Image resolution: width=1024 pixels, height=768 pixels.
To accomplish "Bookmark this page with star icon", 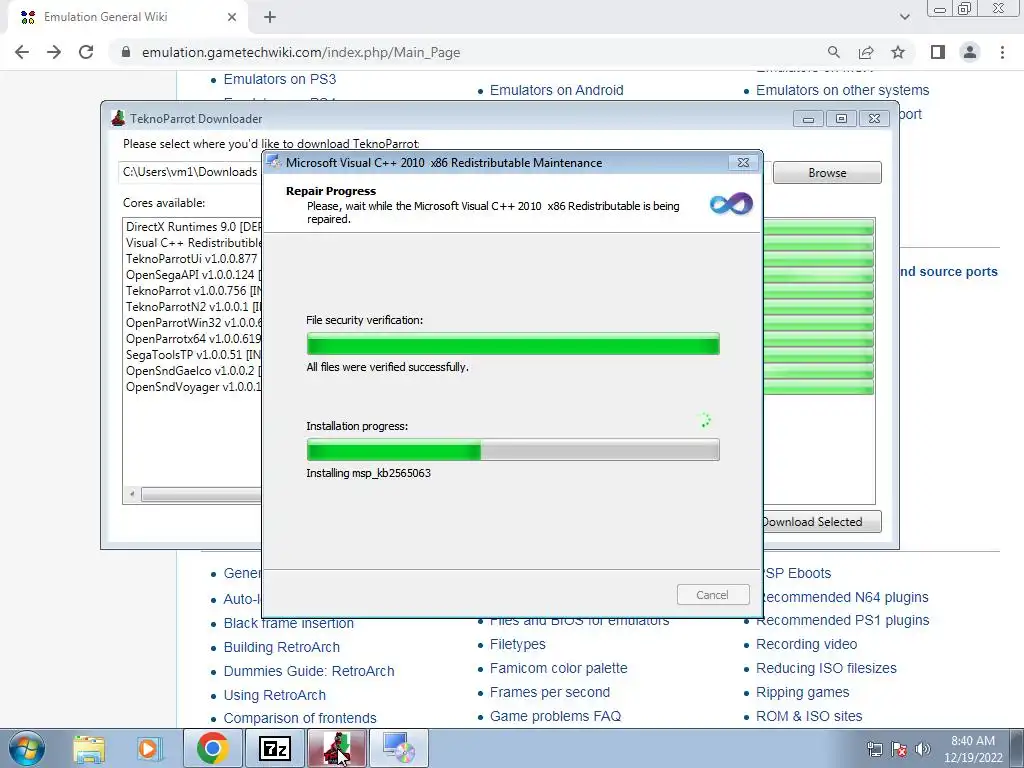I will tap(898, 52).
